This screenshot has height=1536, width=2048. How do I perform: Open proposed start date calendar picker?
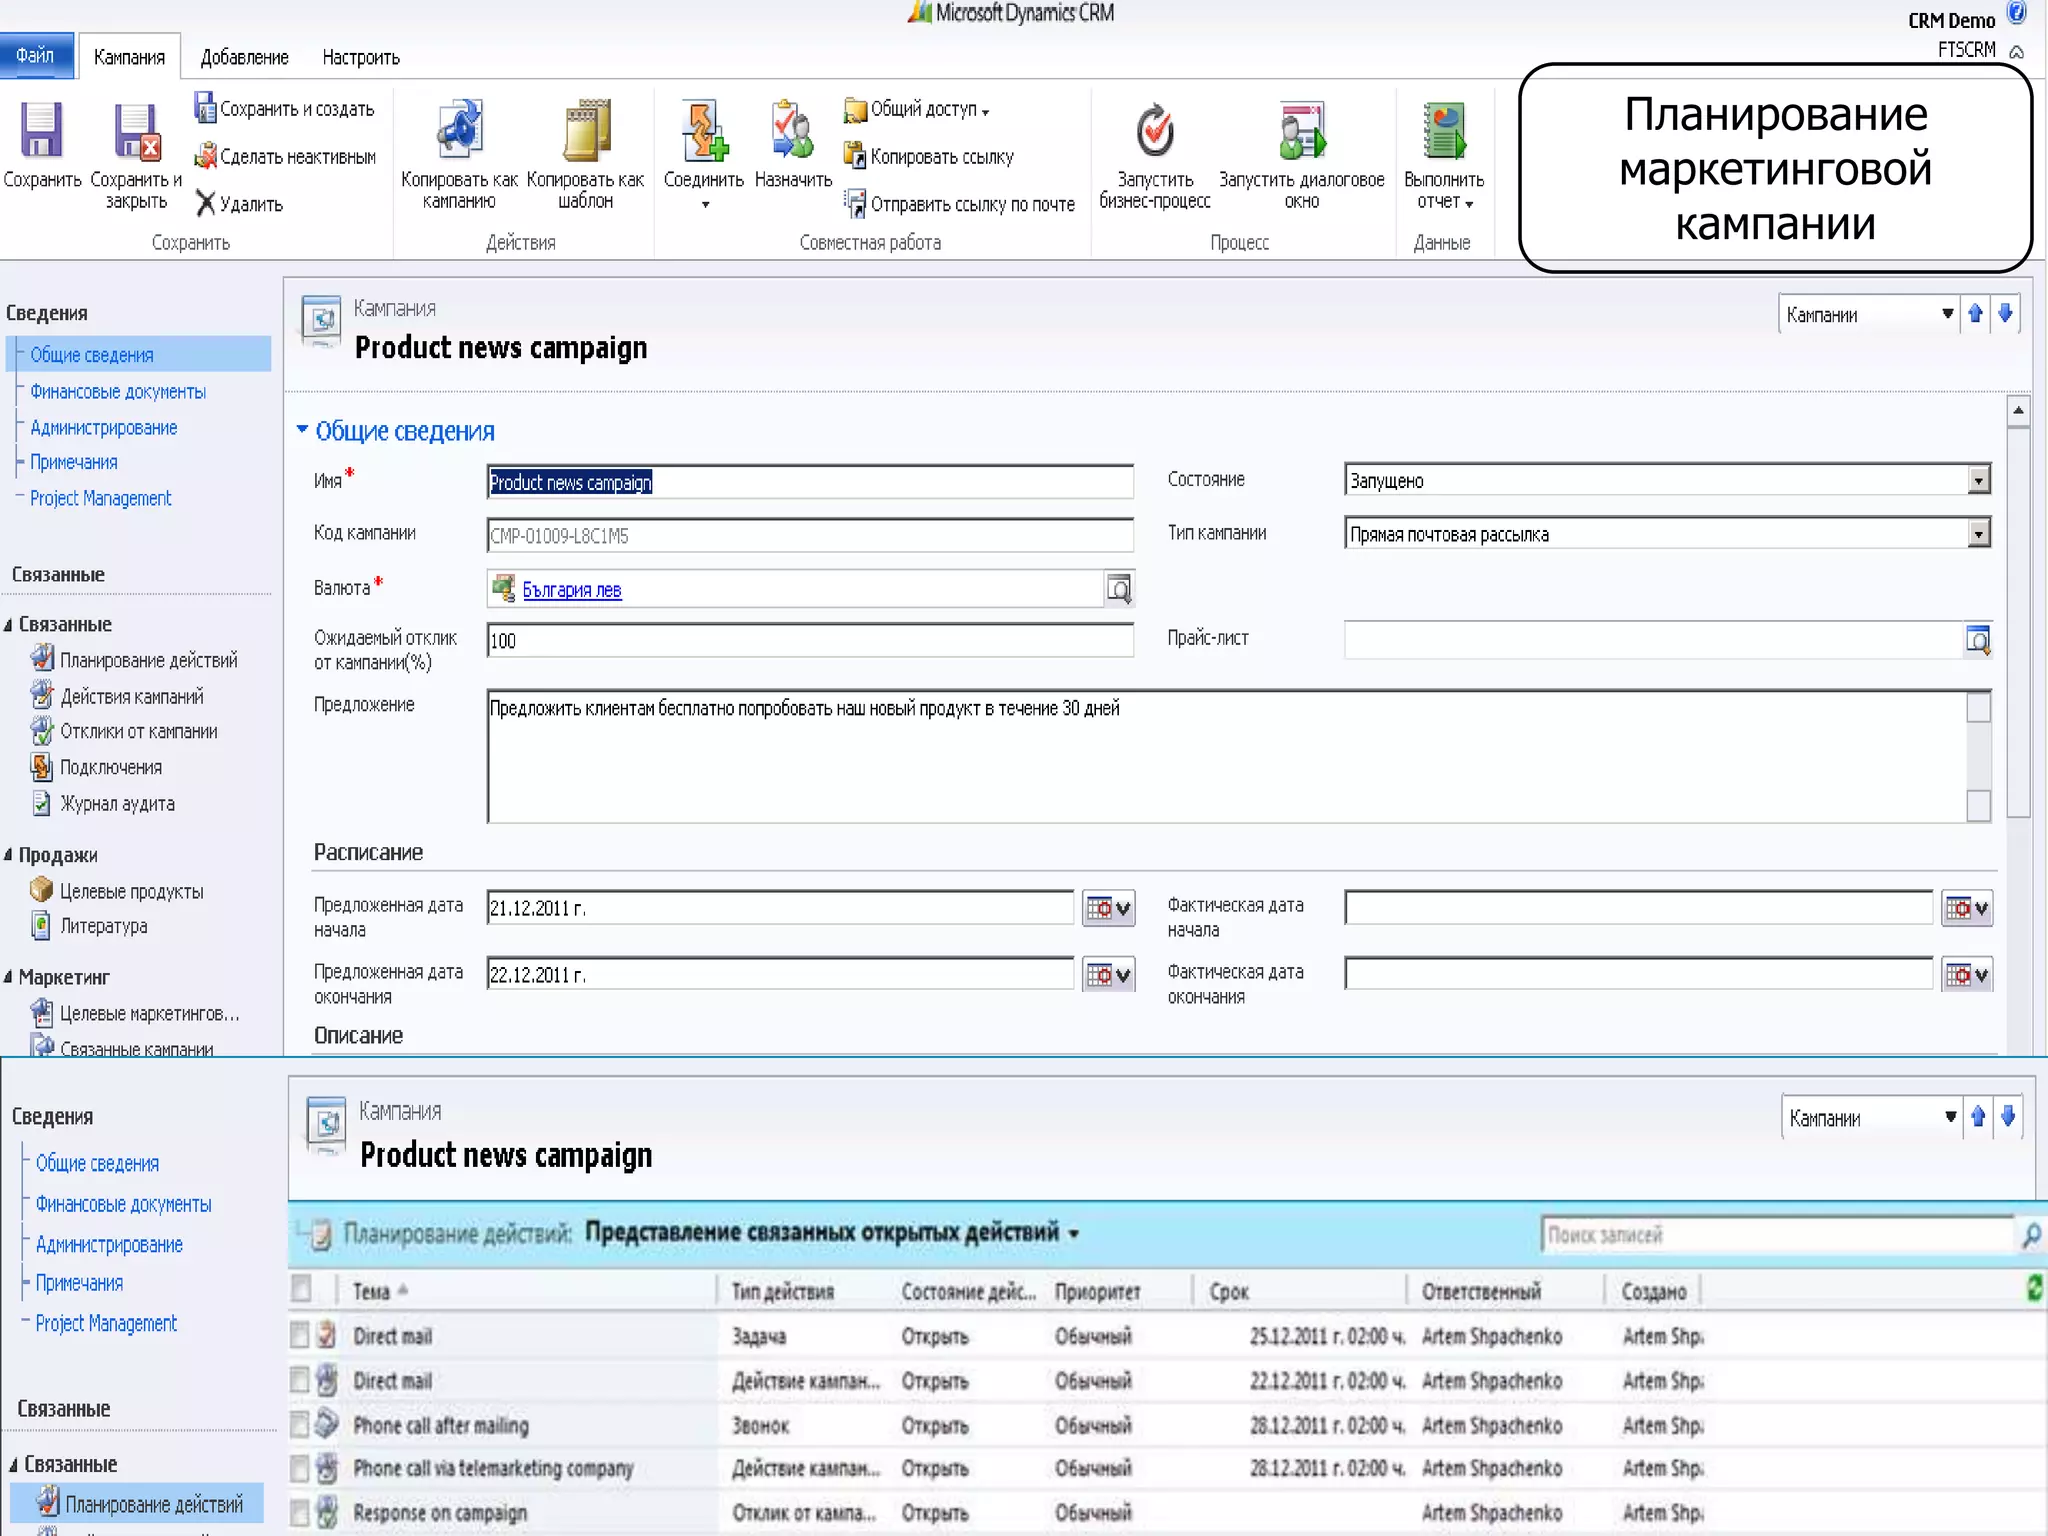(1108, 908)
